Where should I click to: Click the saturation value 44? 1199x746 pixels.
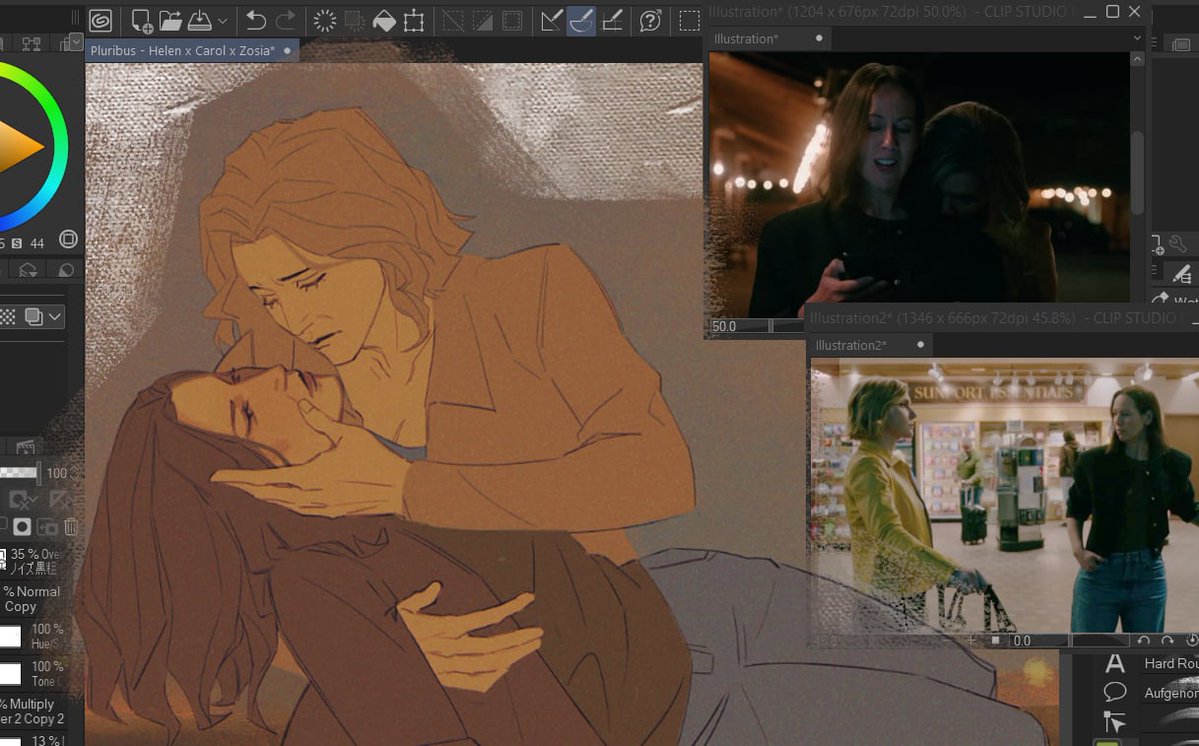[37, 243]
